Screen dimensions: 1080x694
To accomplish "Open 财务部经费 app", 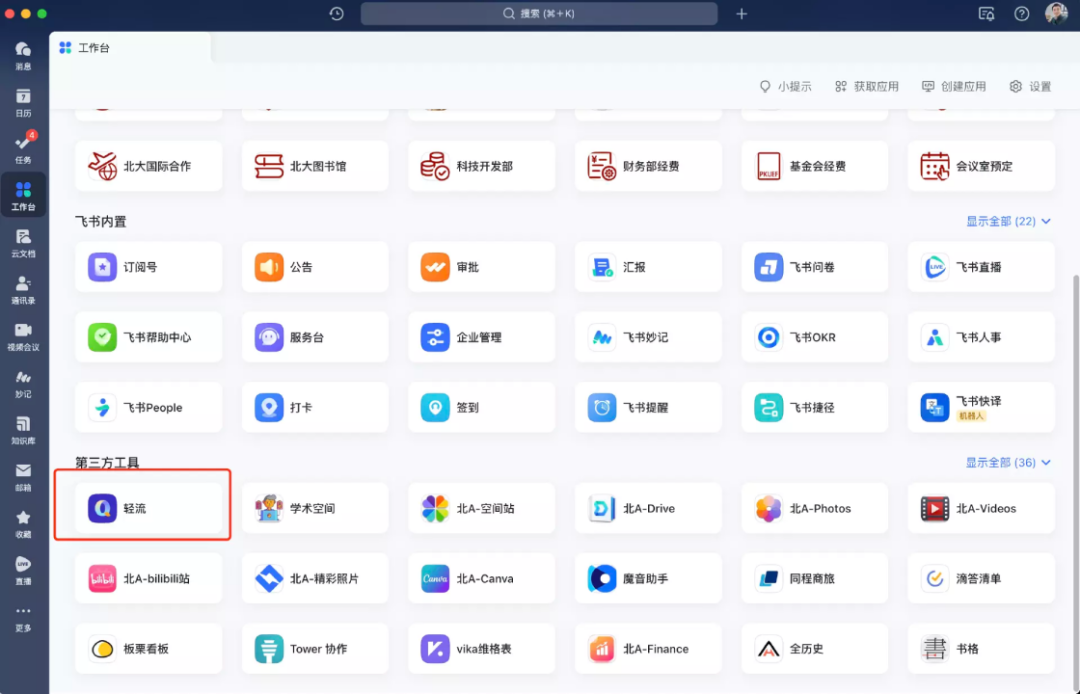I will [648, 166].
